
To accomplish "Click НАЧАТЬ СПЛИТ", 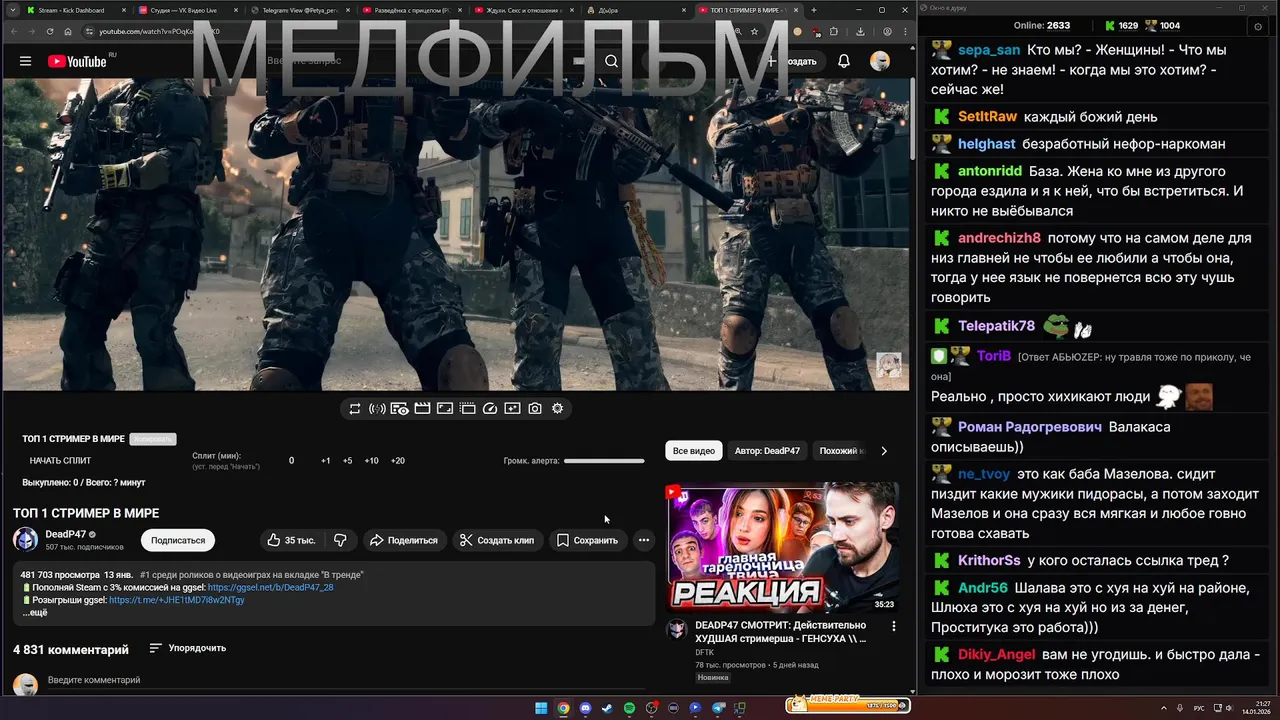I will tap(60, 461).
